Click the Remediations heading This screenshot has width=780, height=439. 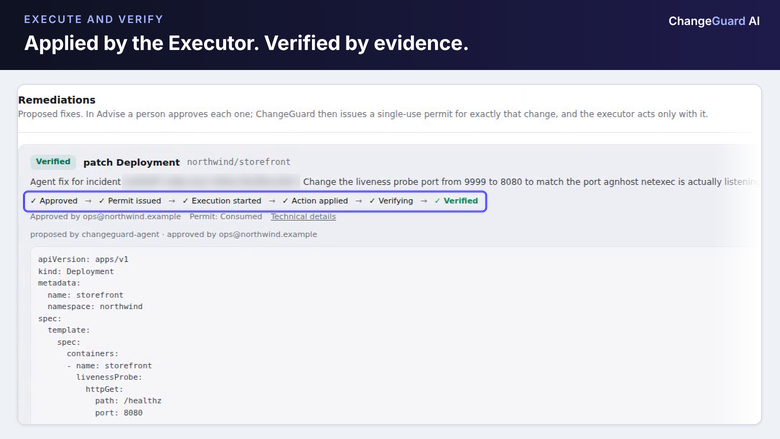(x=57, y=100)
